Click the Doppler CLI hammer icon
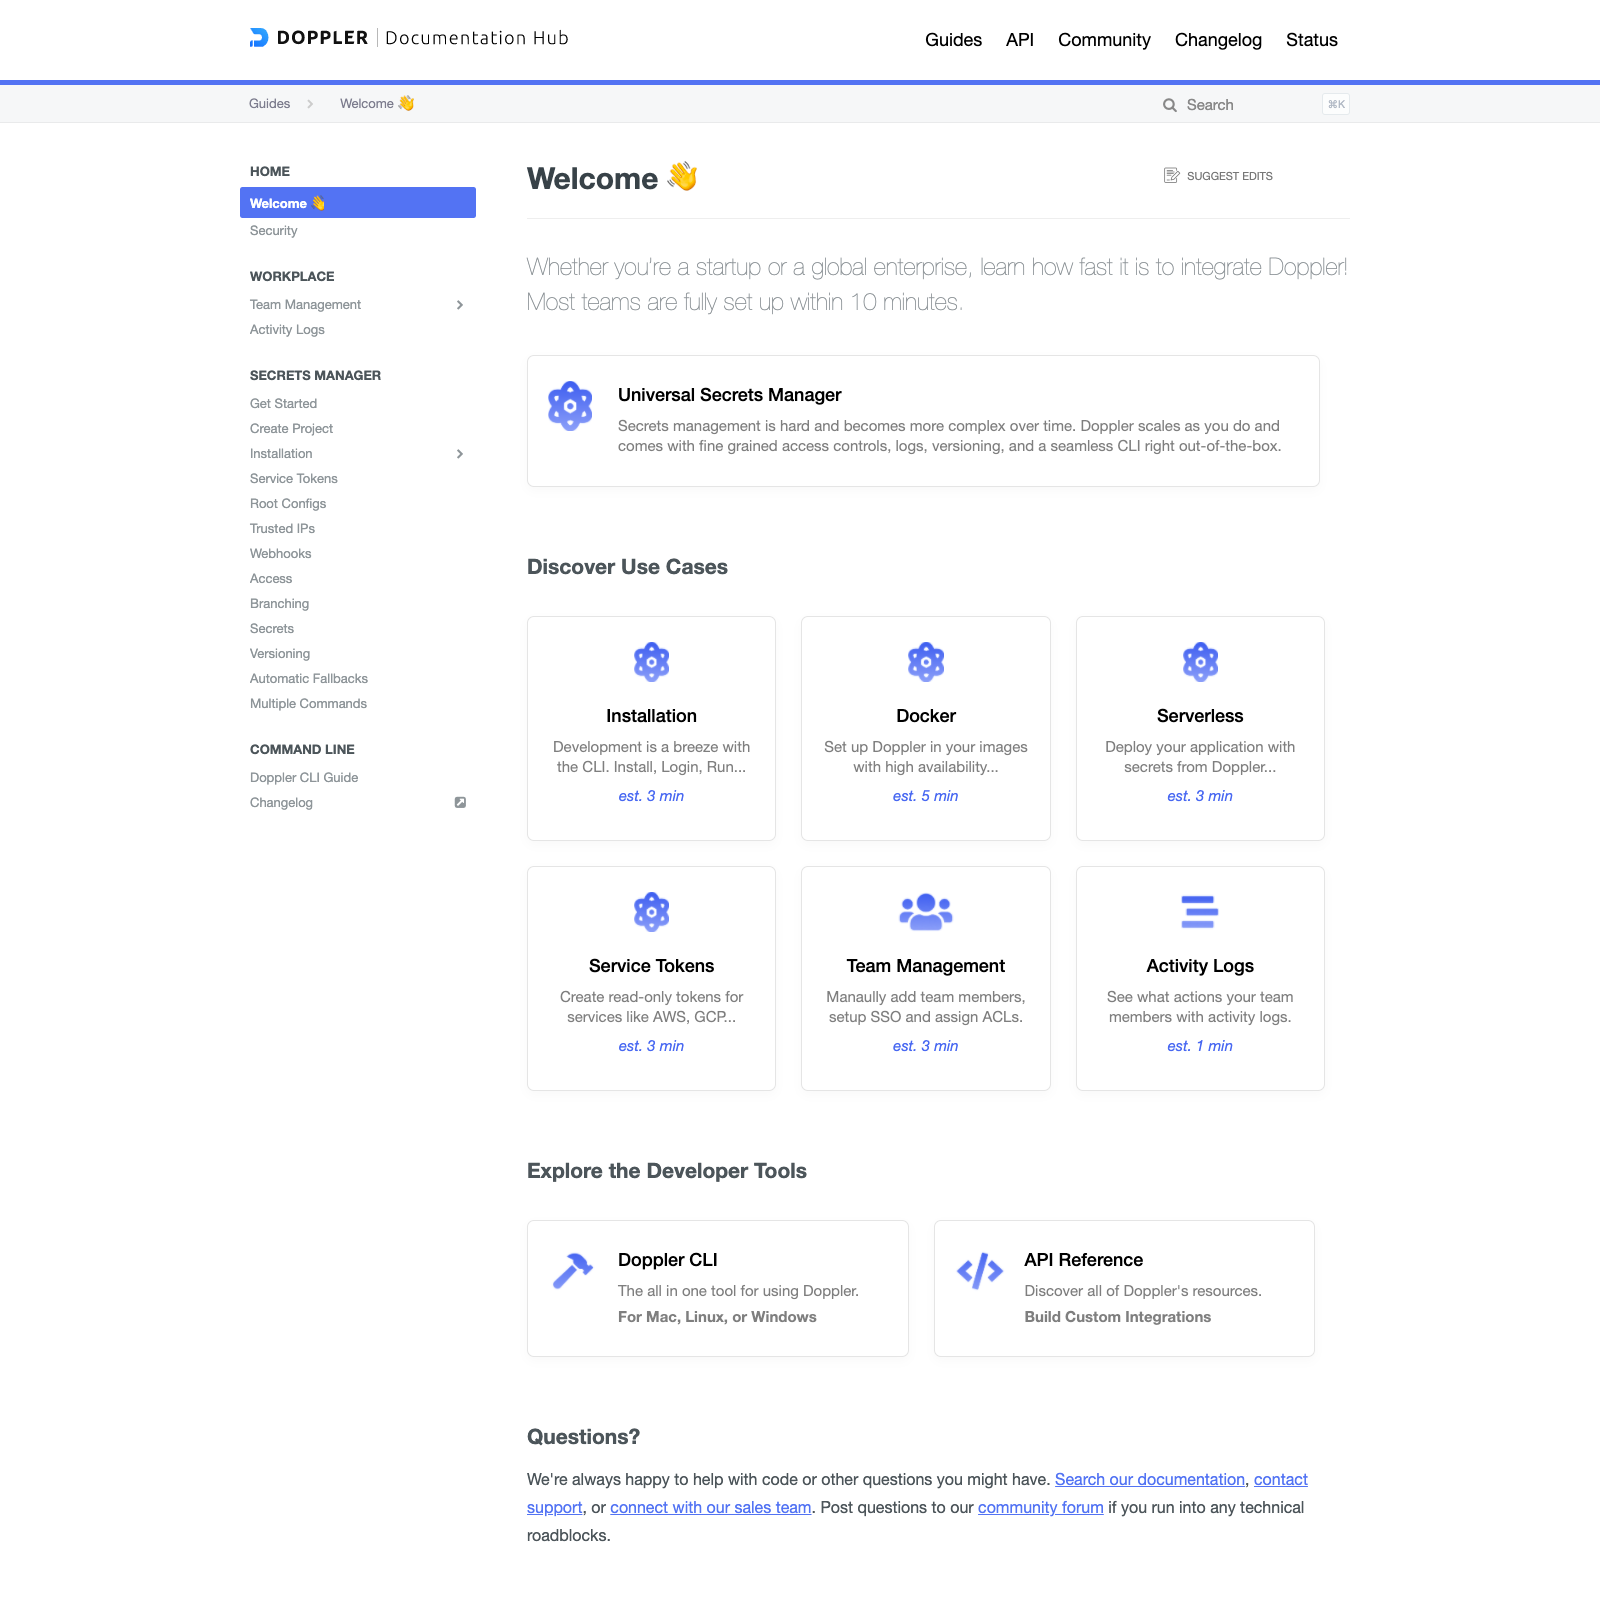The width and height of the screenshot is (1600, 1600). [x=573, y=1271]
